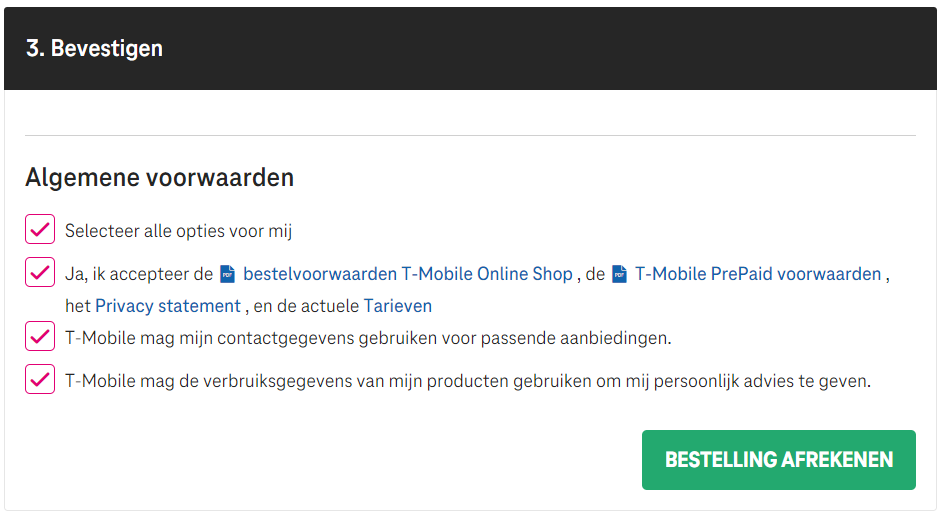Select the '3. Bevestigen' step header
944x522 pixels.
click(95, 48)
